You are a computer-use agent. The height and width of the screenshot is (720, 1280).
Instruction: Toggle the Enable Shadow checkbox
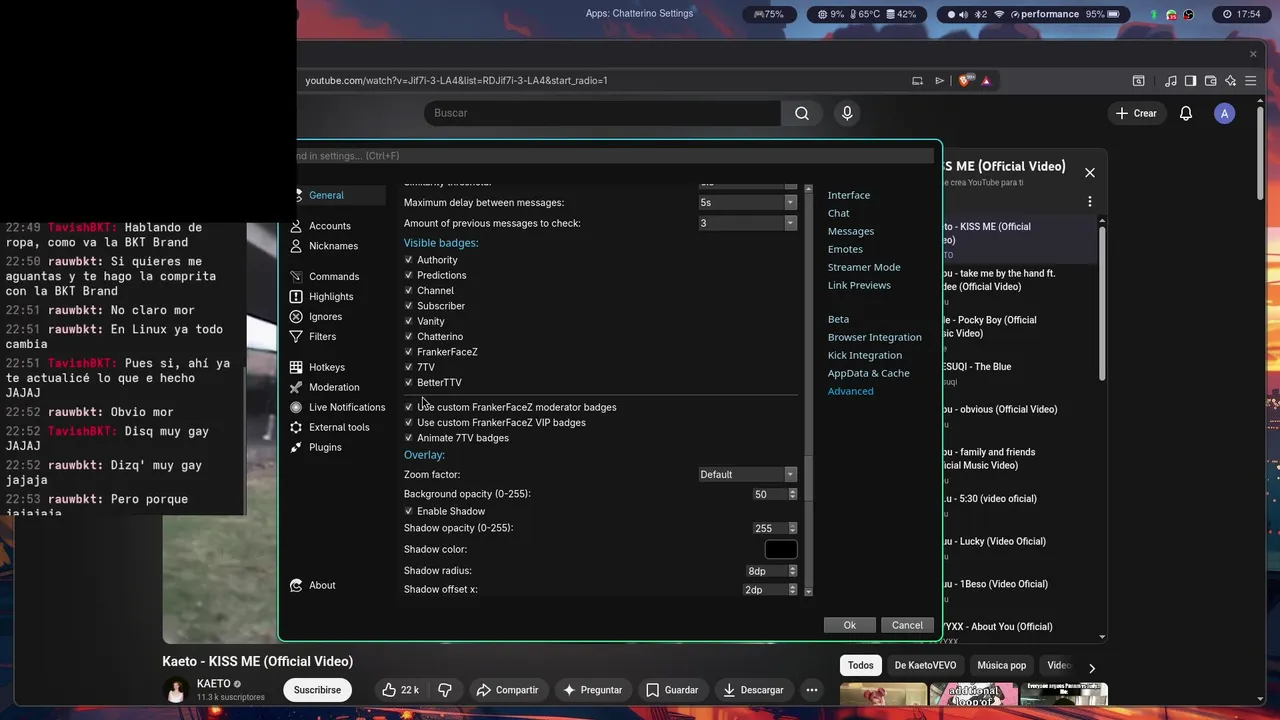408,511
